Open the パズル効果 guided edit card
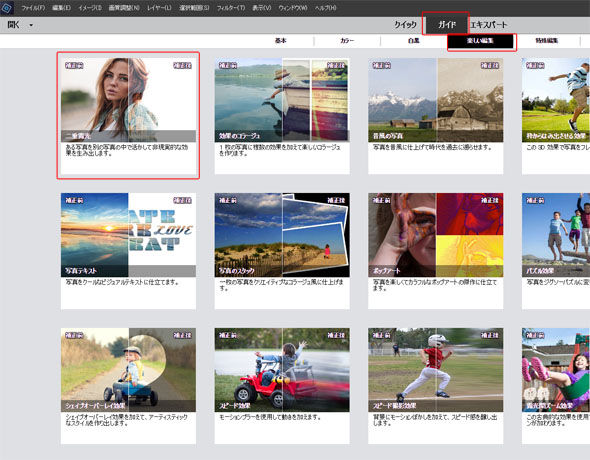This screenshot has height=460, width=590. [556, 251]
